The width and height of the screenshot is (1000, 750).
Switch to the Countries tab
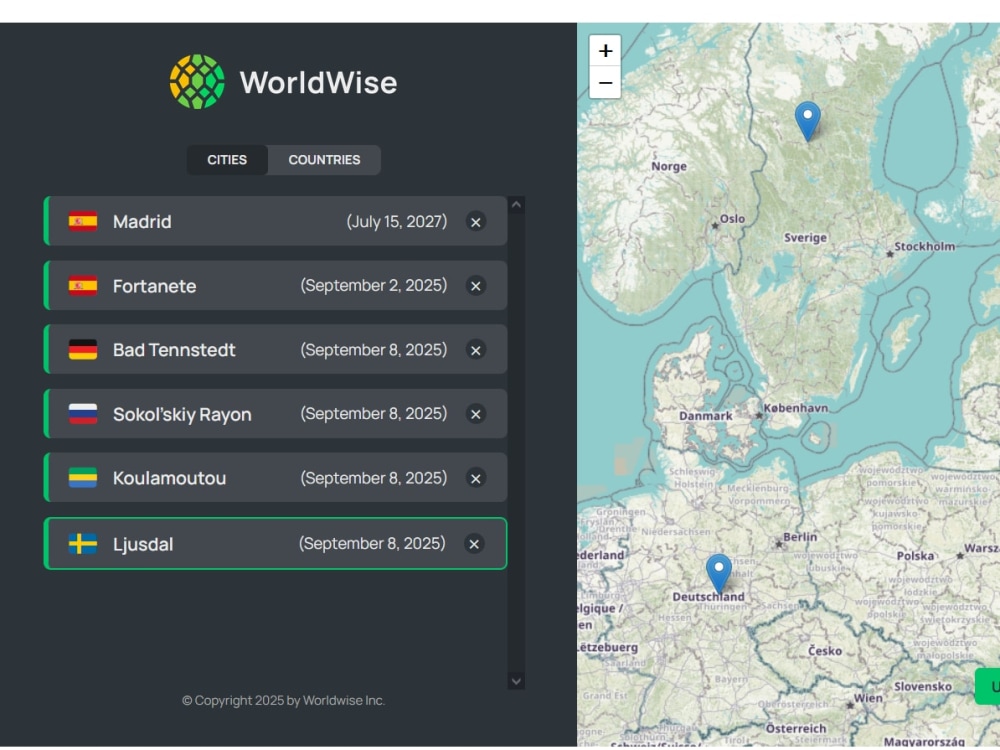[324, 160]
